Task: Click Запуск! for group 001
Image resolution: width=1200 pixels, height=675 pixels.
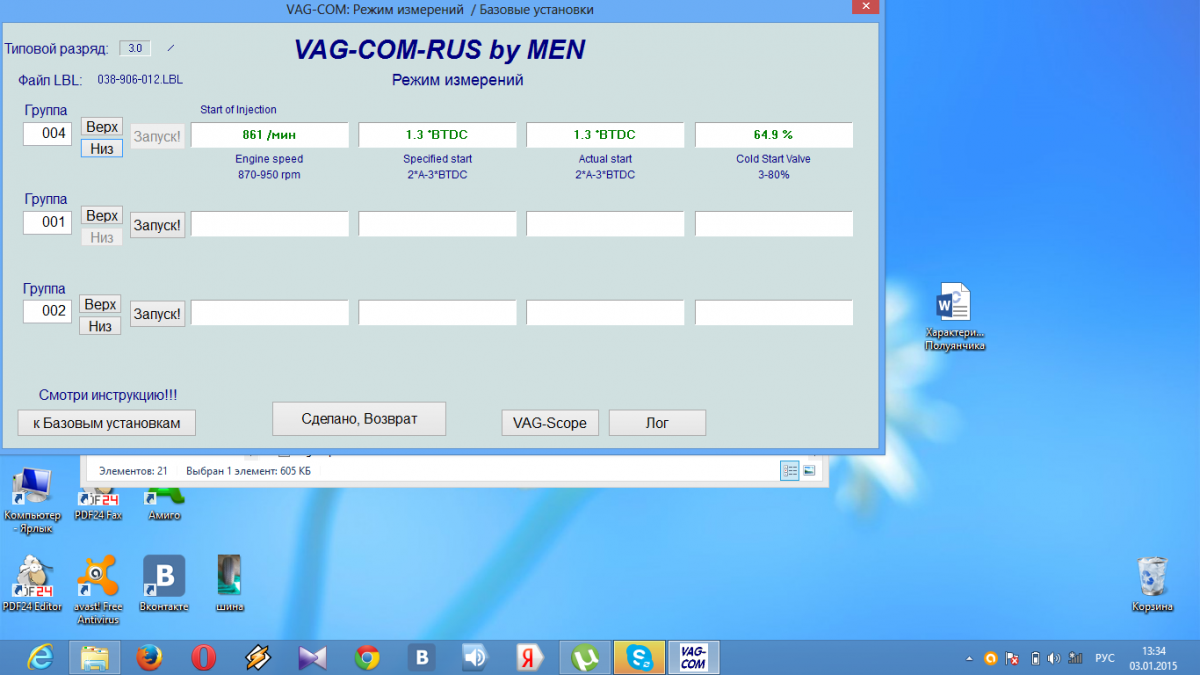Action: click(x=158, y=225)
